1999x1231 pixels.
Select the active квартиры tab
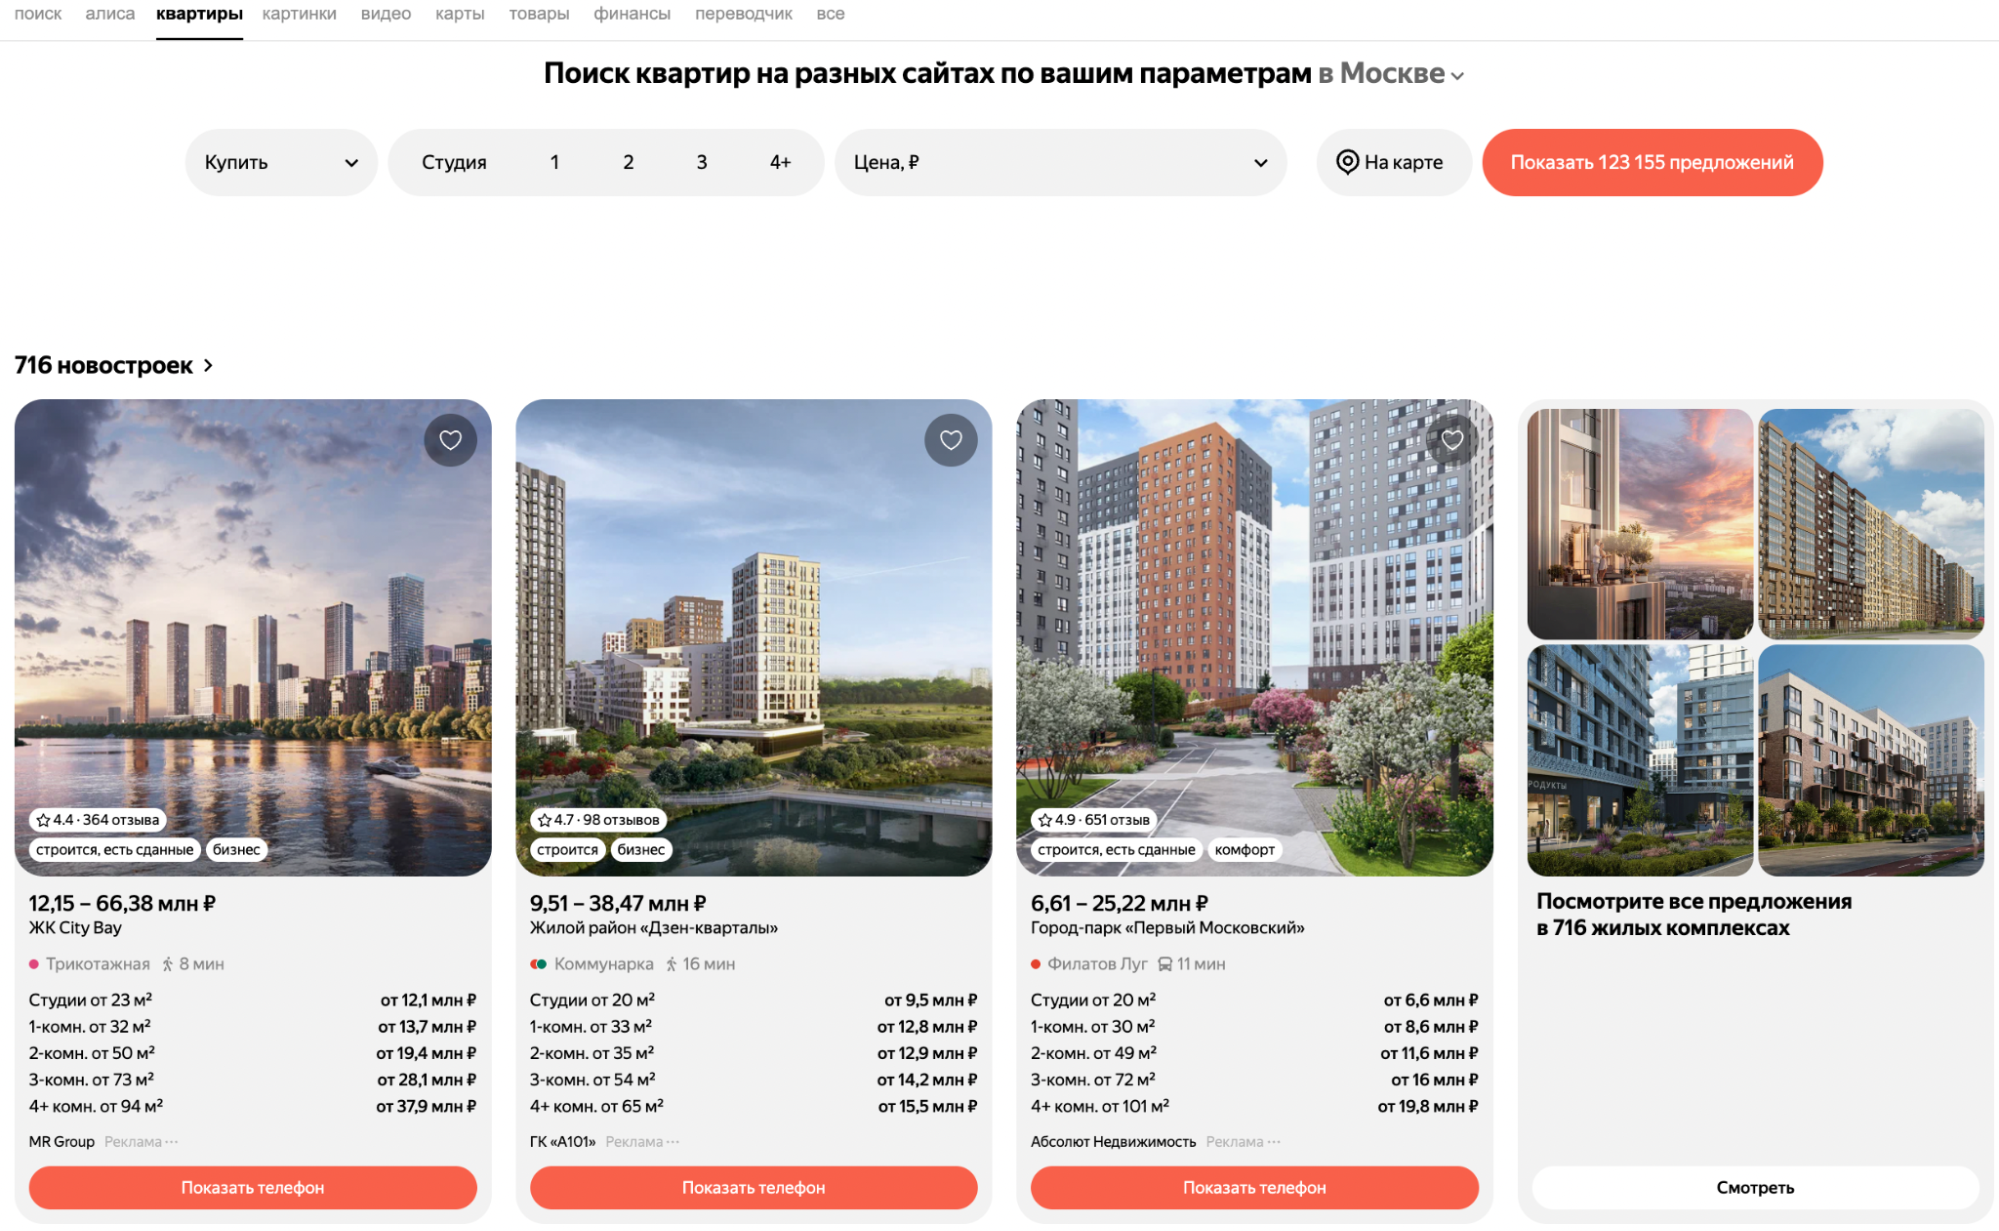tap(199, 14)
